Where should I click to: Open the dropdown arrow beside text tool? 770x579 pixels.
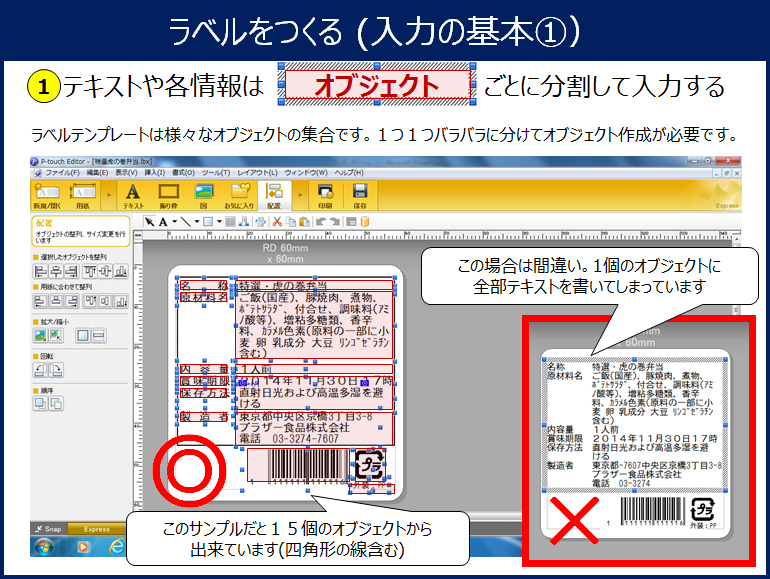coord(174,222)
